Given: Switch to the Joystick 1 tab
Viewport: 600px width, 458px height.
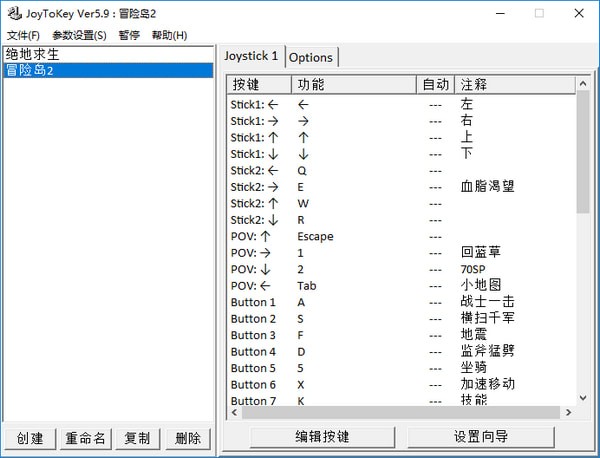Looking at the screenshot, I should tap(251, 56).
